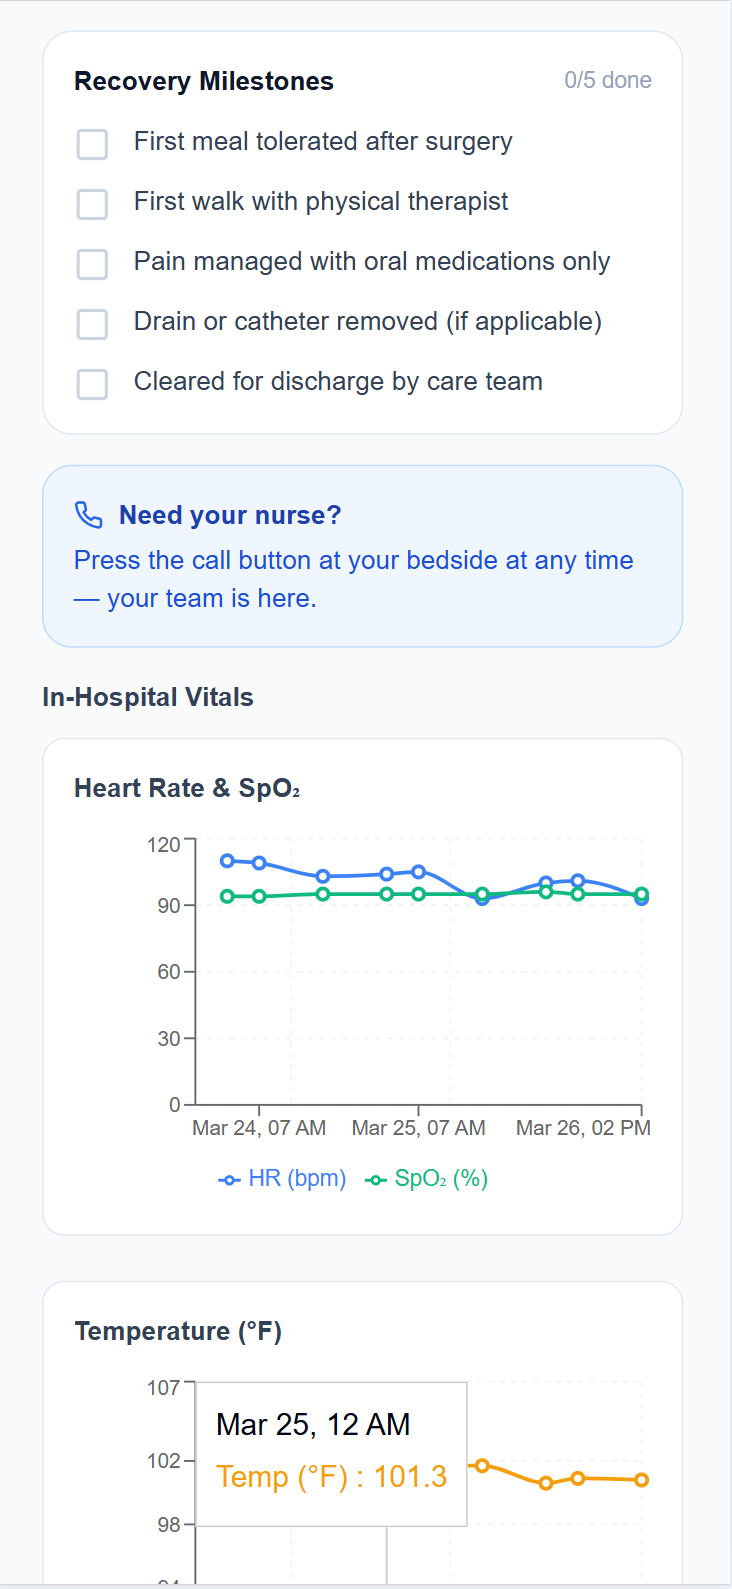The height and width of the screenshot is (1589, 732).
Task: Select the green SpO₂ legend marker icon
Action: tap(375, 1179)
